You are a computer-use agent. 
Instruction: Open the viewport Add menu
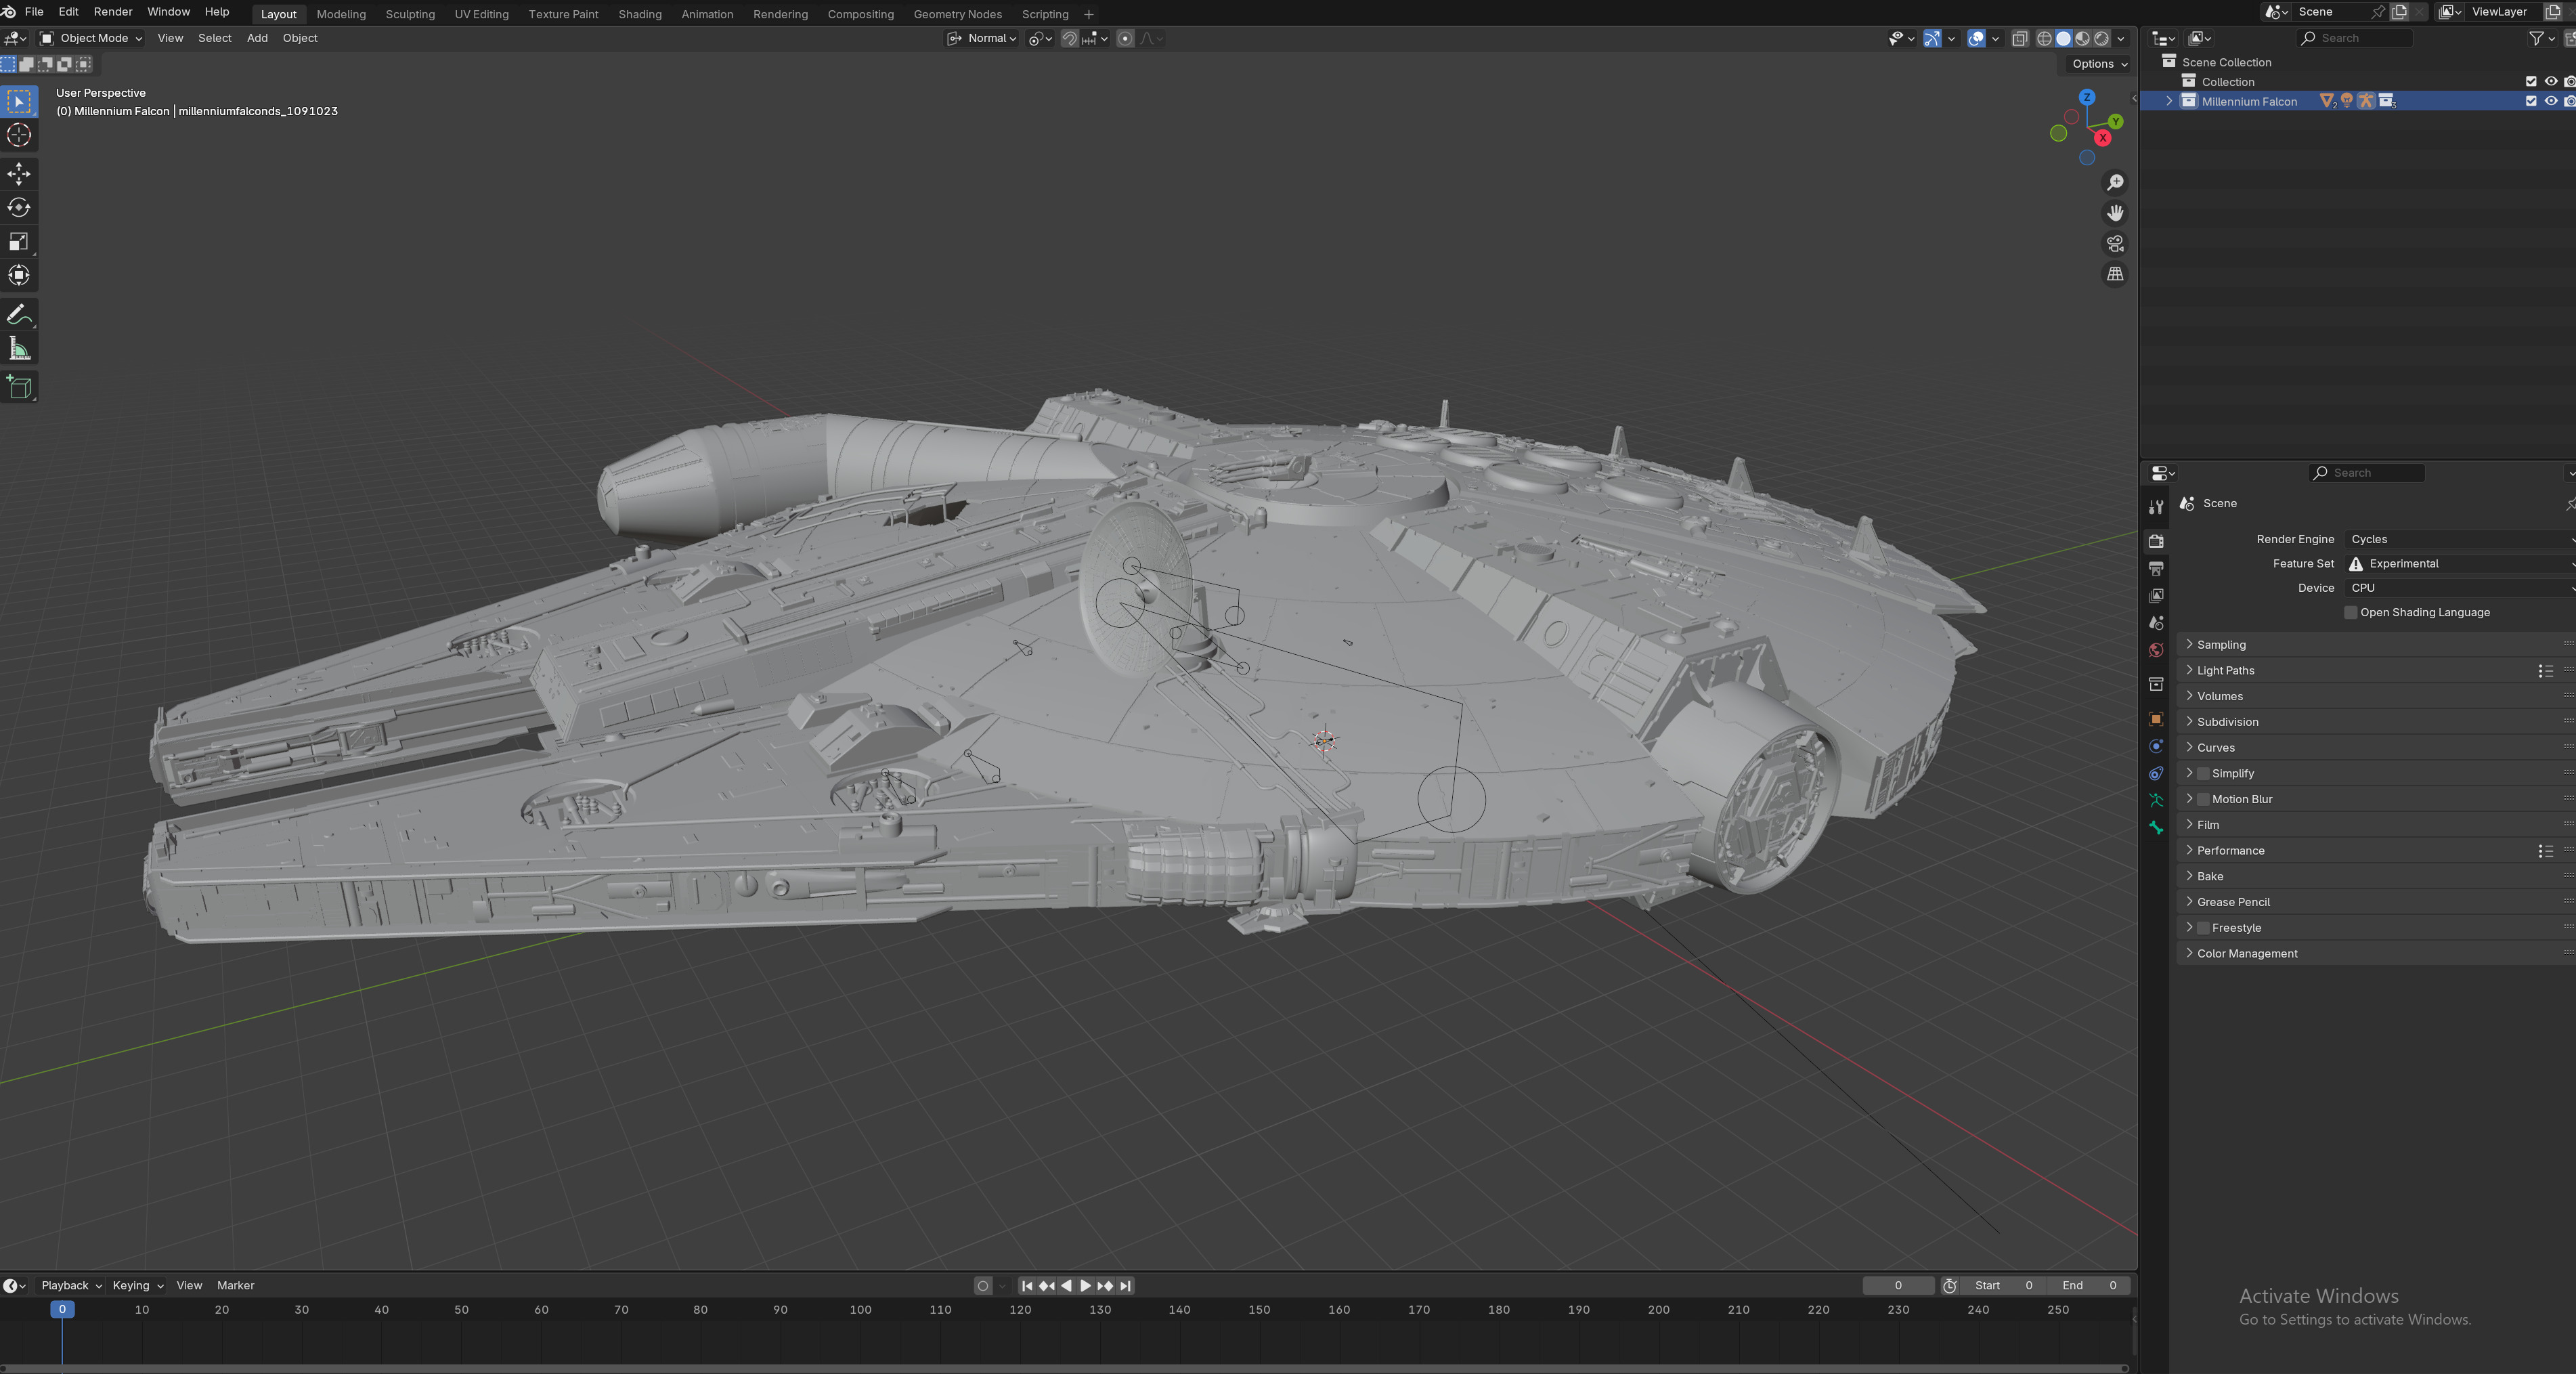pos(257,38)
